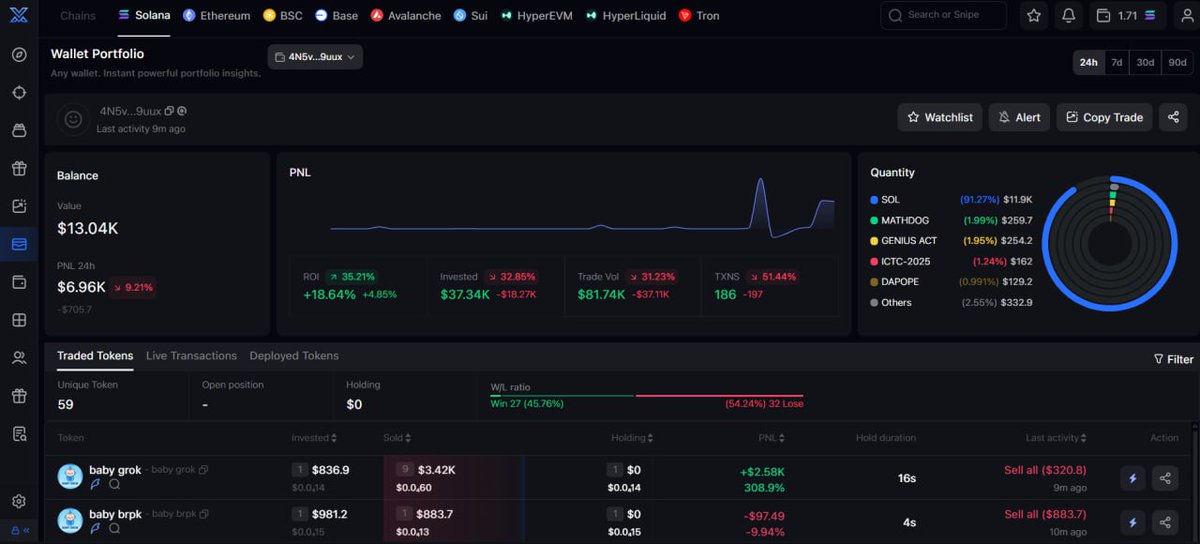This screenshot has width=1200, height=544.
Task: Open the notifications bell in top bar
Action: point(1069,16)
